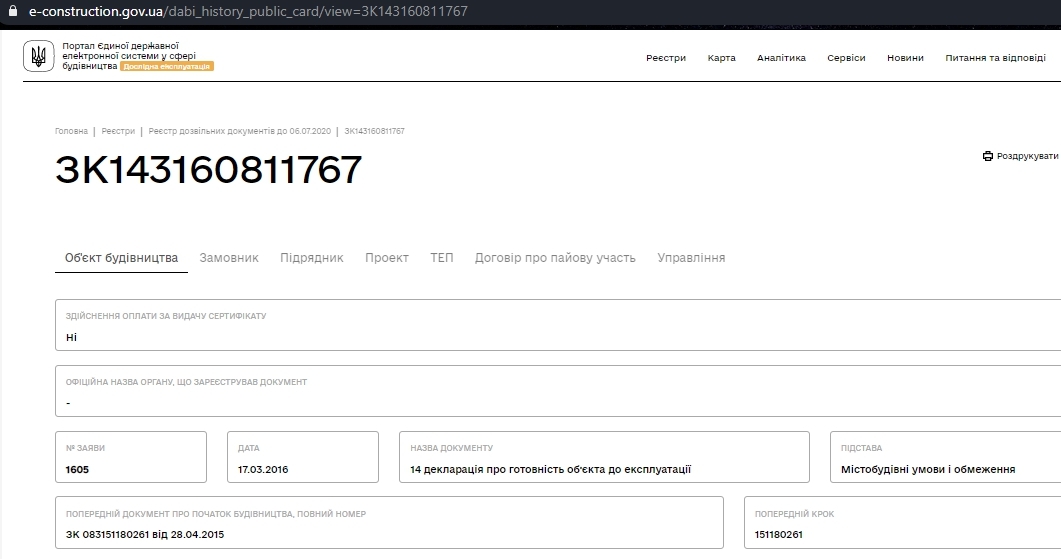This screenshot has height=559, width=1061.
Task: Open the Сервіси navigation item
Action: point(846,58)
